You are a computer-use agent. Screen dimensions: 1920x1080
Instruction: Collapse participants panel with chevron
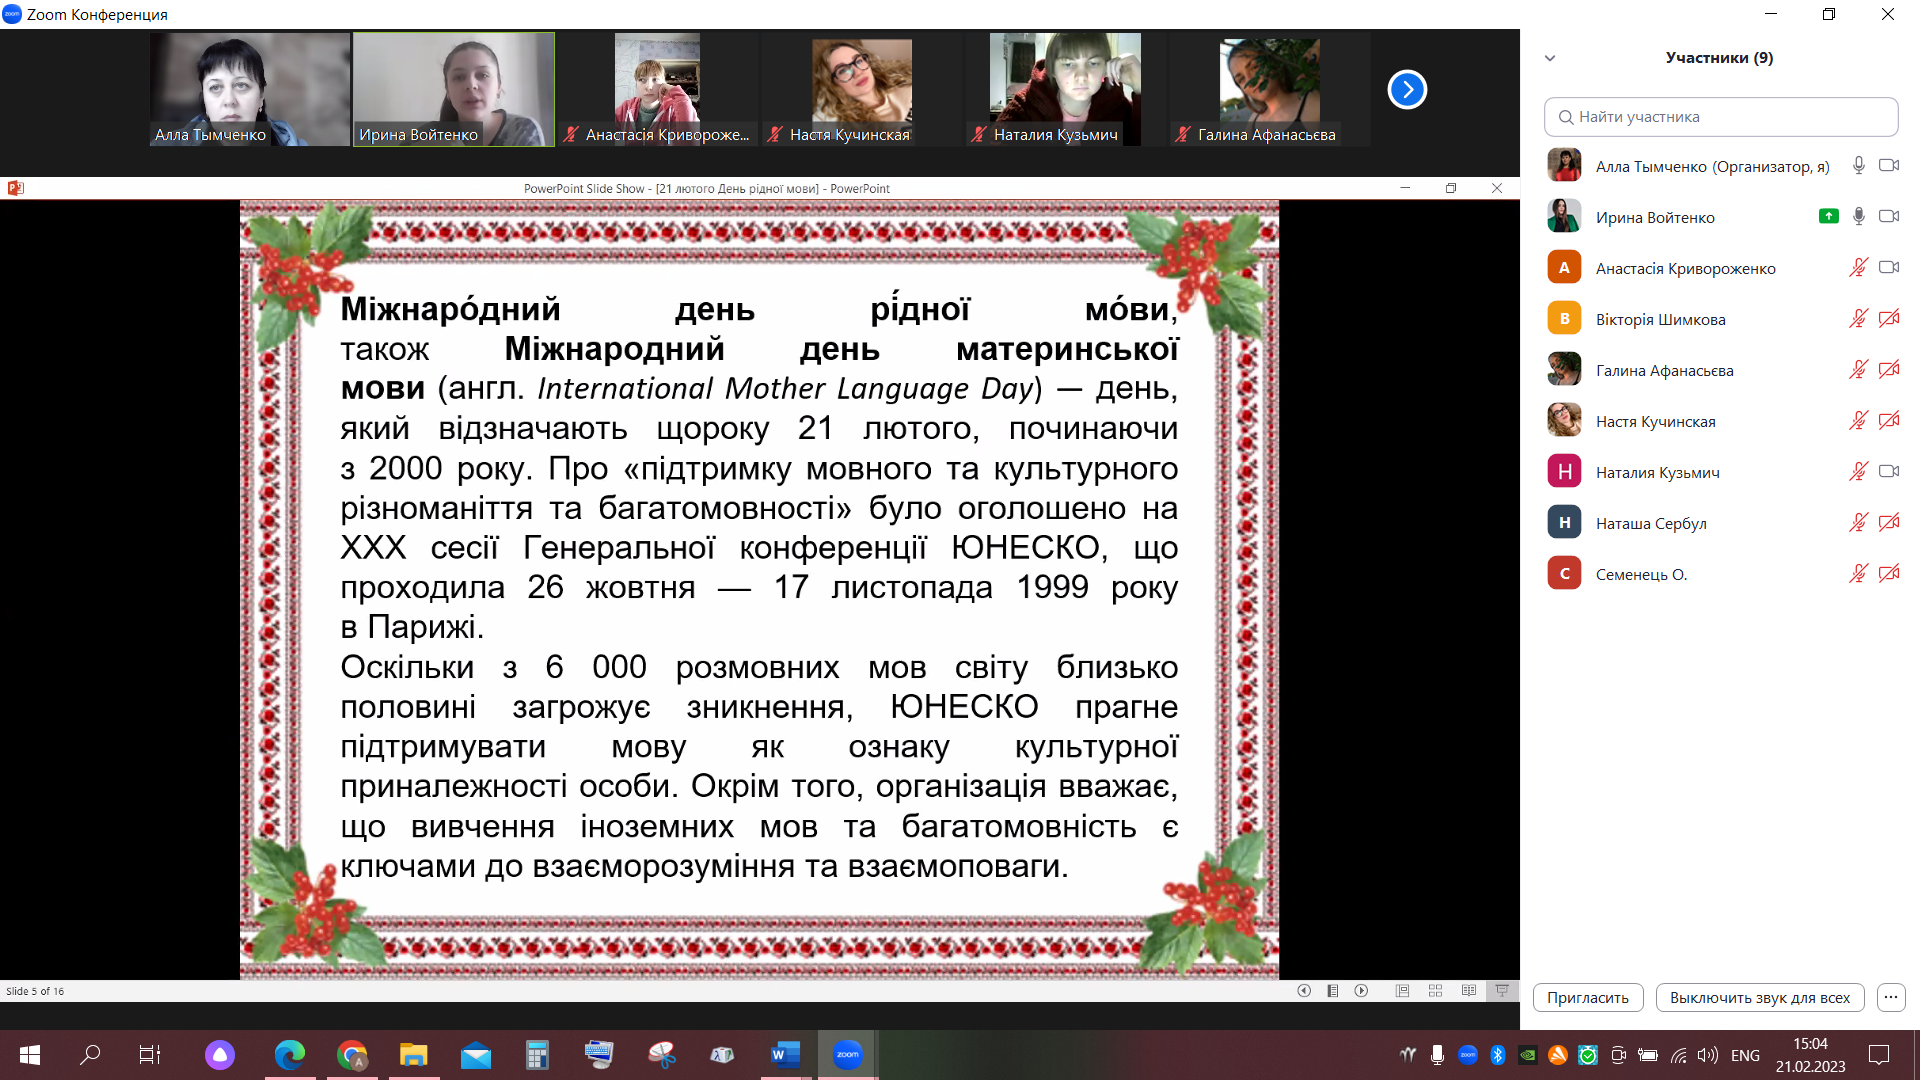1550,58
